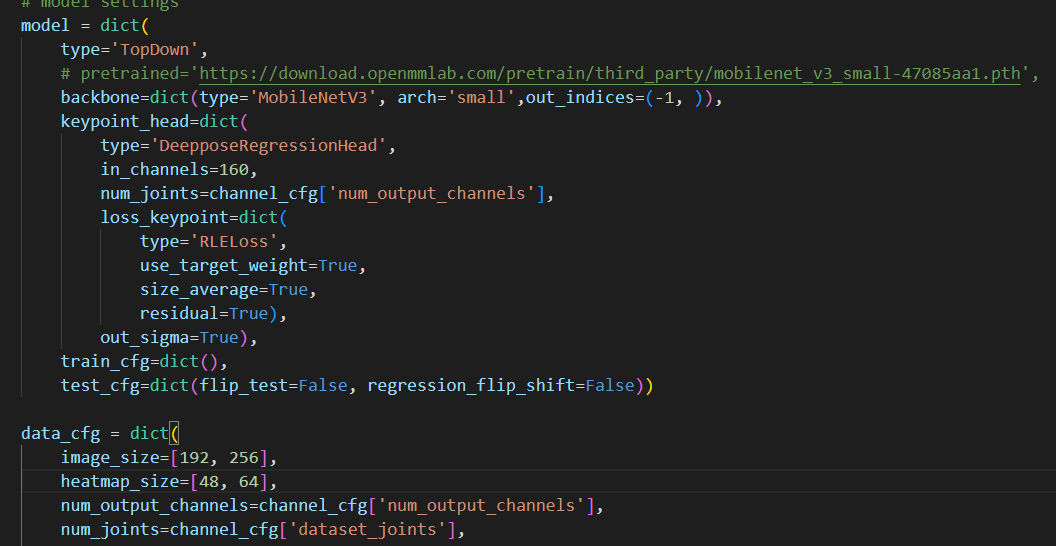Click the out_sigma parameter
This screenshot has width=1056, height=546.
pyautogui.click(x=145, y=337)
